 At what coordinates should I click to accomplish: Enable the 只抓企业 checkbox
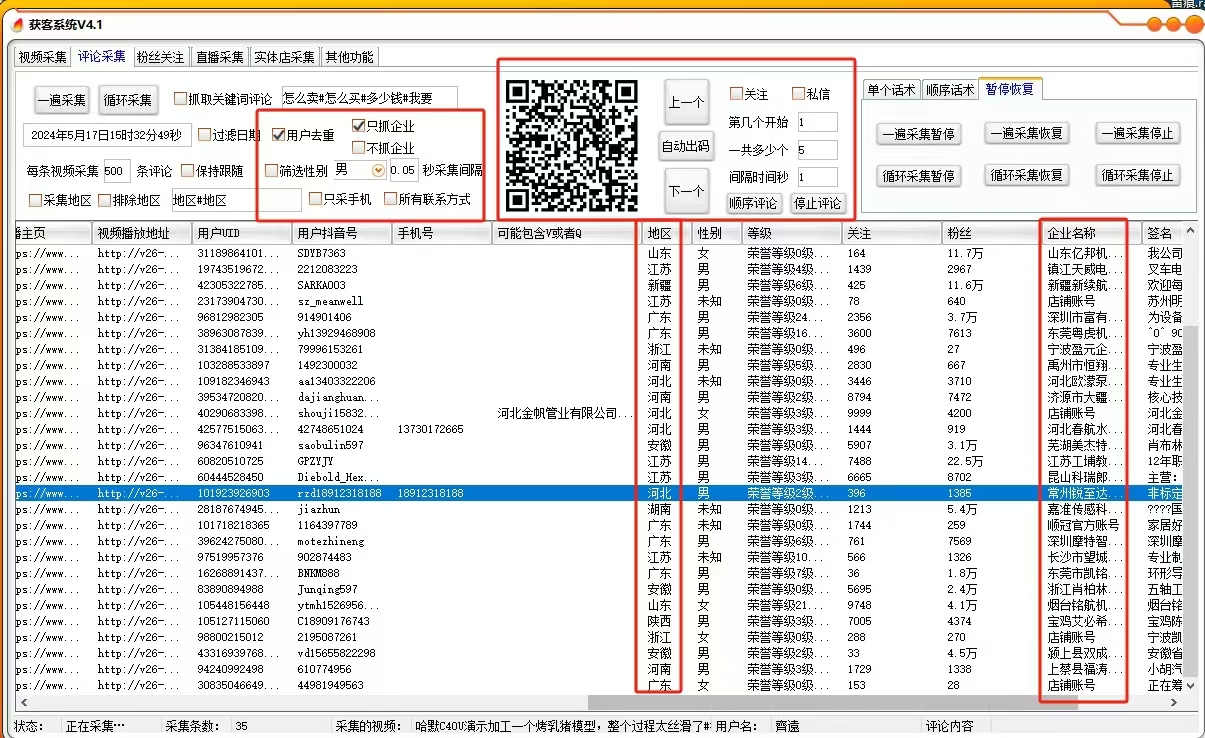tap(359, 127)
